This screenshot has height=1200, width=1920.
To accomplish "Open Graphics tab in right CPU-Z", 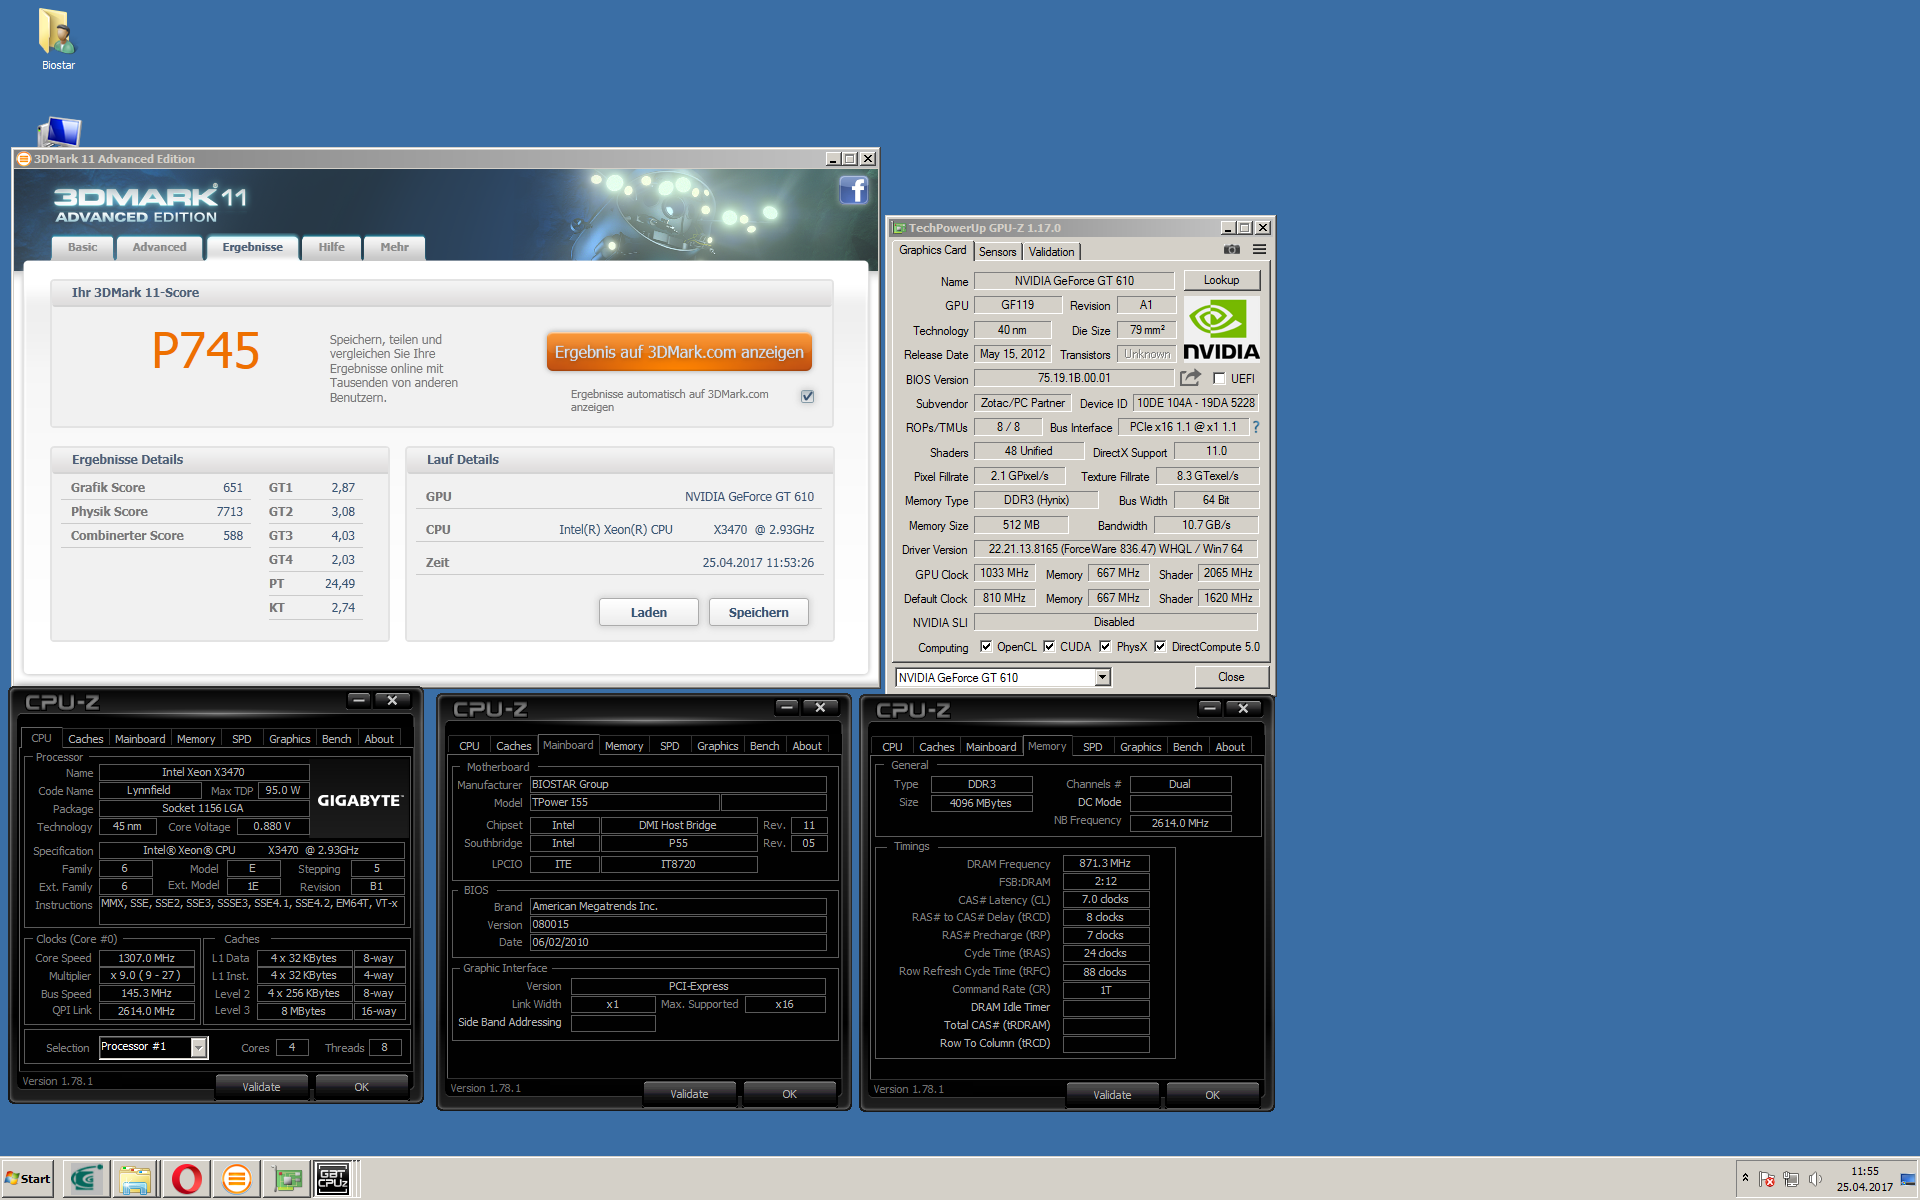I will point(1140,747).
